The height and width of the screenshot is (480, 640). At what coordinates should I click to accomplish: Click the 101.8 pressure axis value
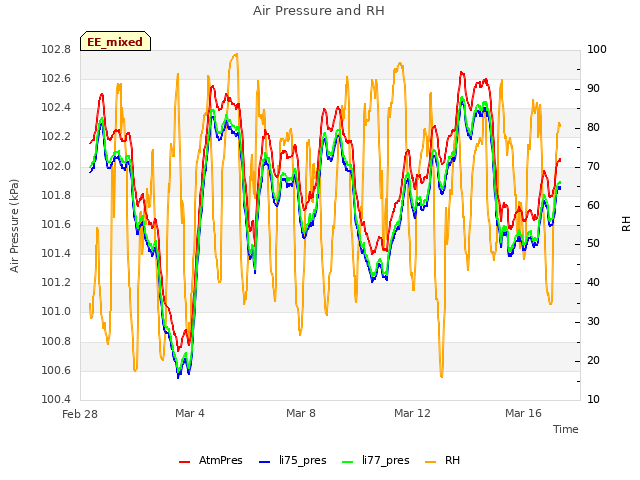coord(56,195)
